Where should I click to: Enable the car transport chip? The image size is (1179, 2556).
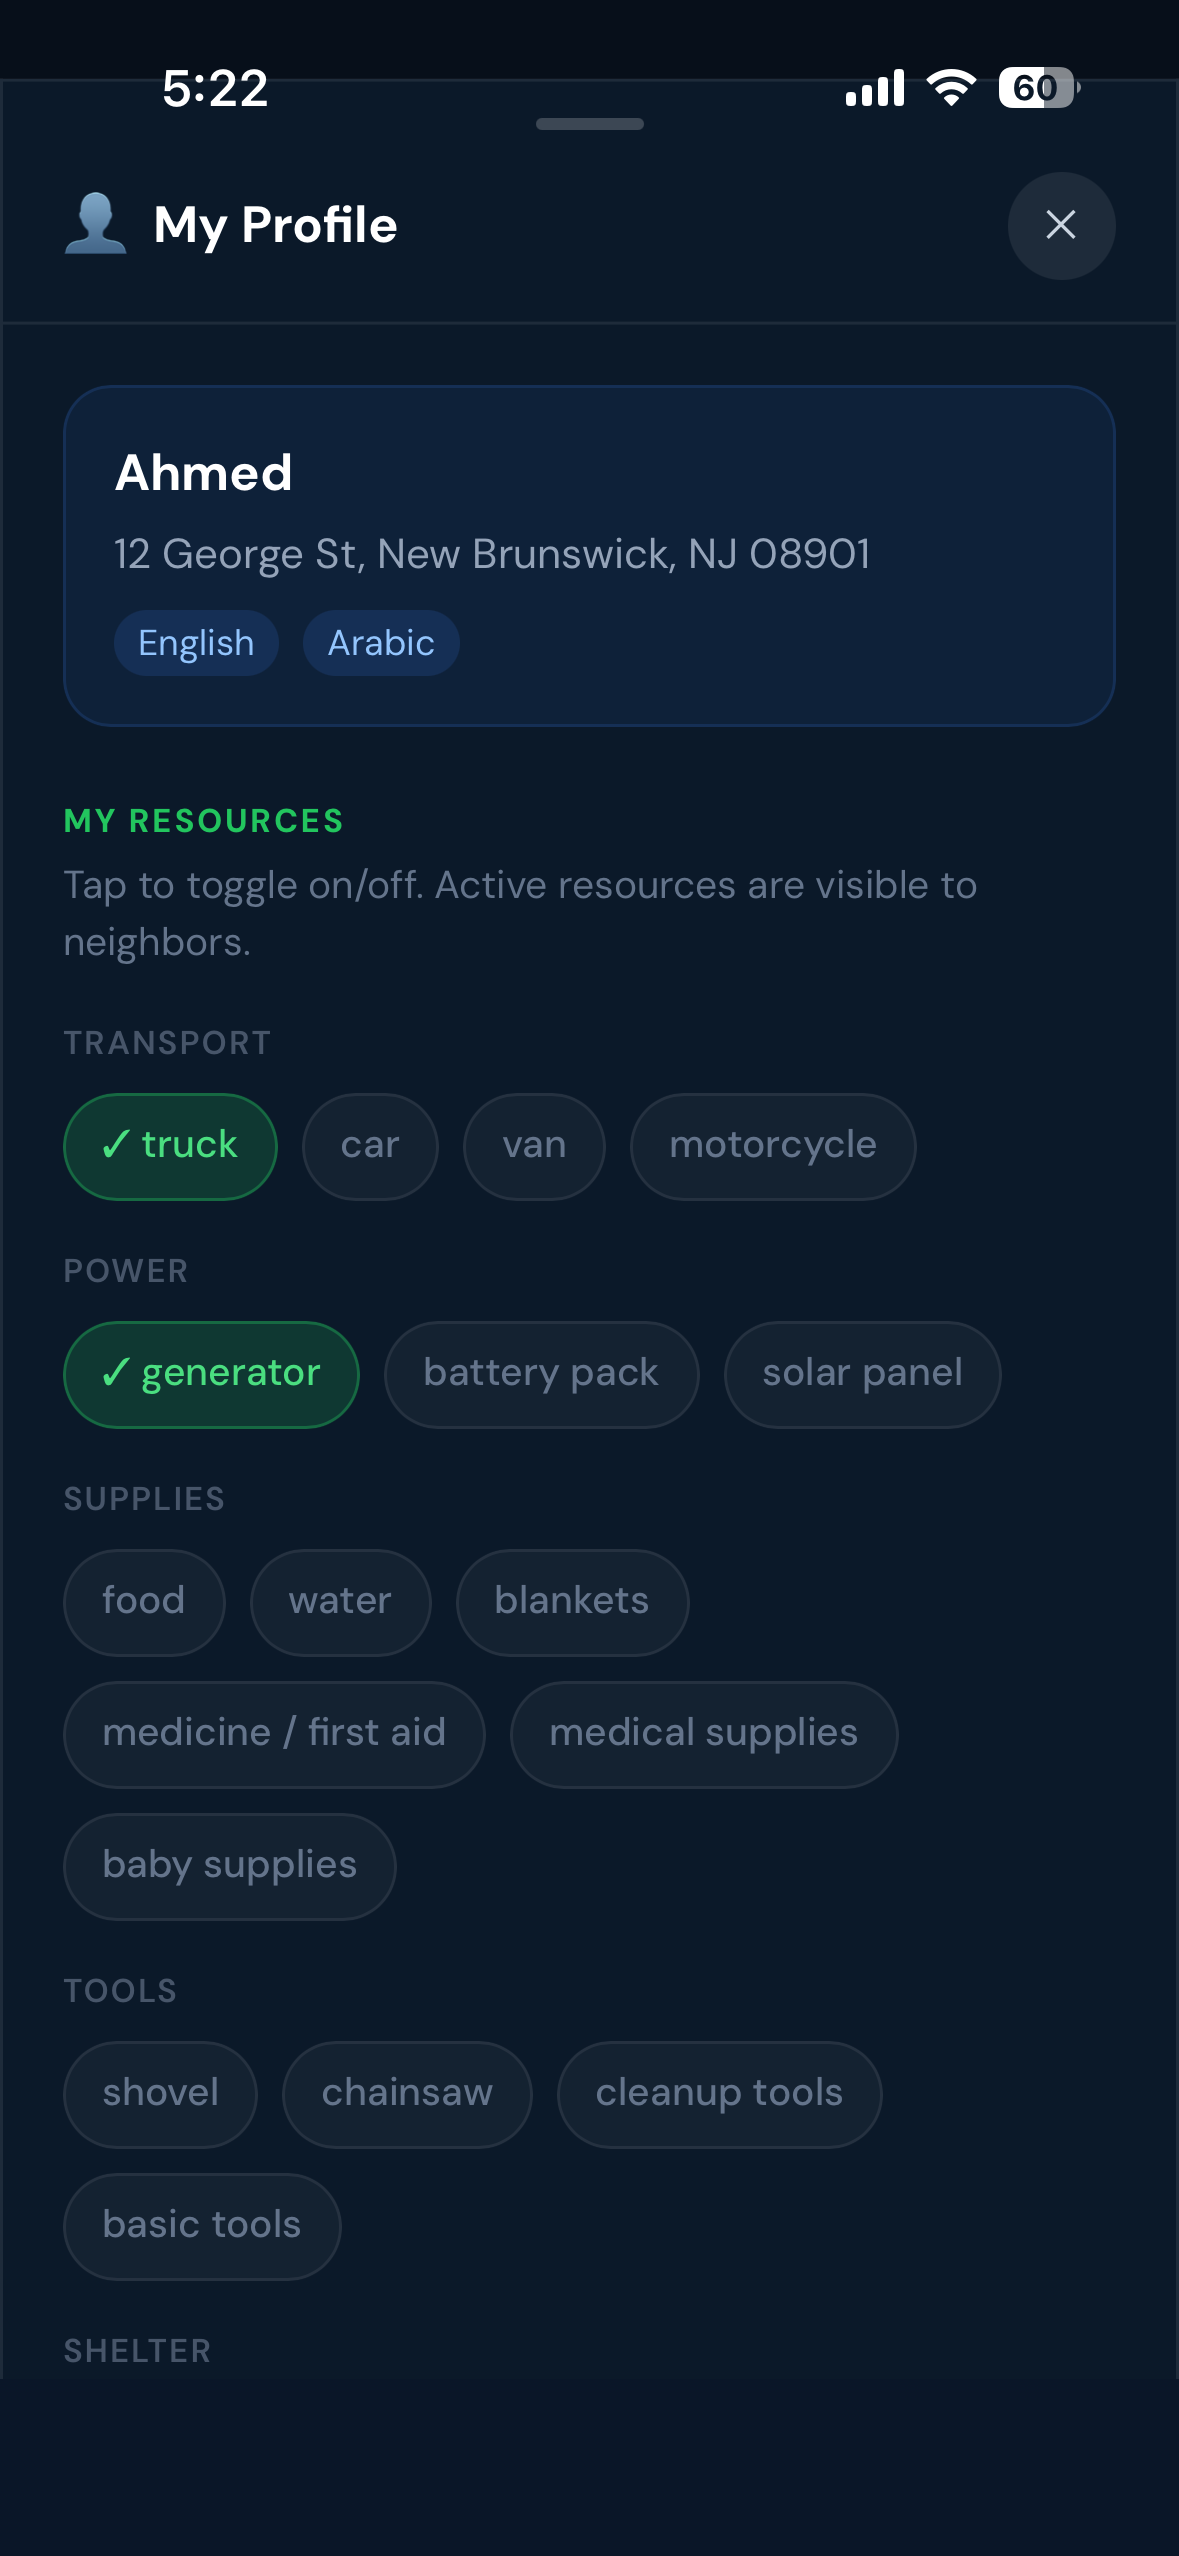point(370,1146)
